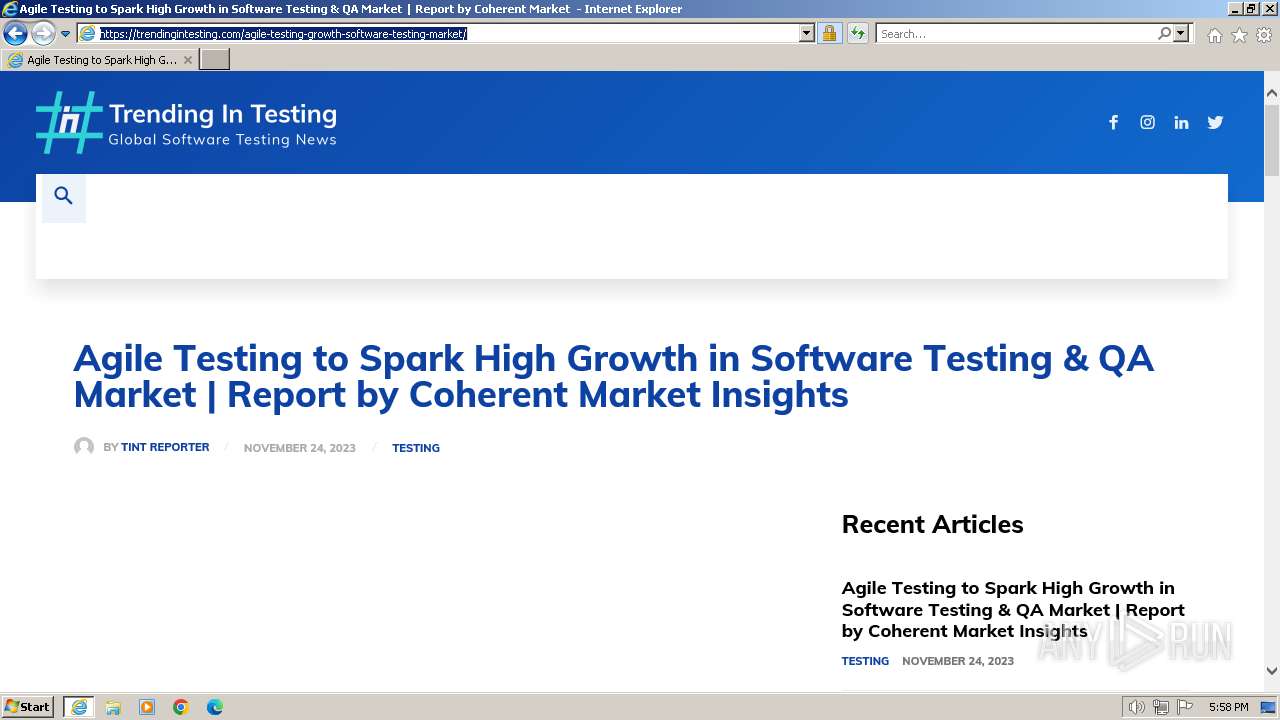Click the main article headline

613,376
